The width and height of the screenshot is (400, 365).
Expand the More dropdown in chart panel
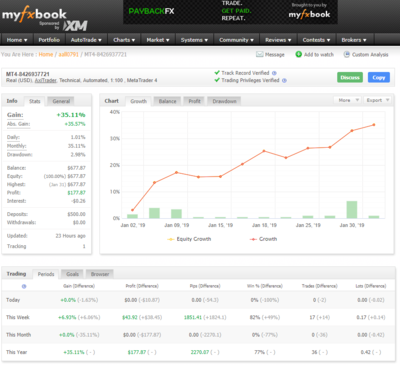click(x=347, y=100)
